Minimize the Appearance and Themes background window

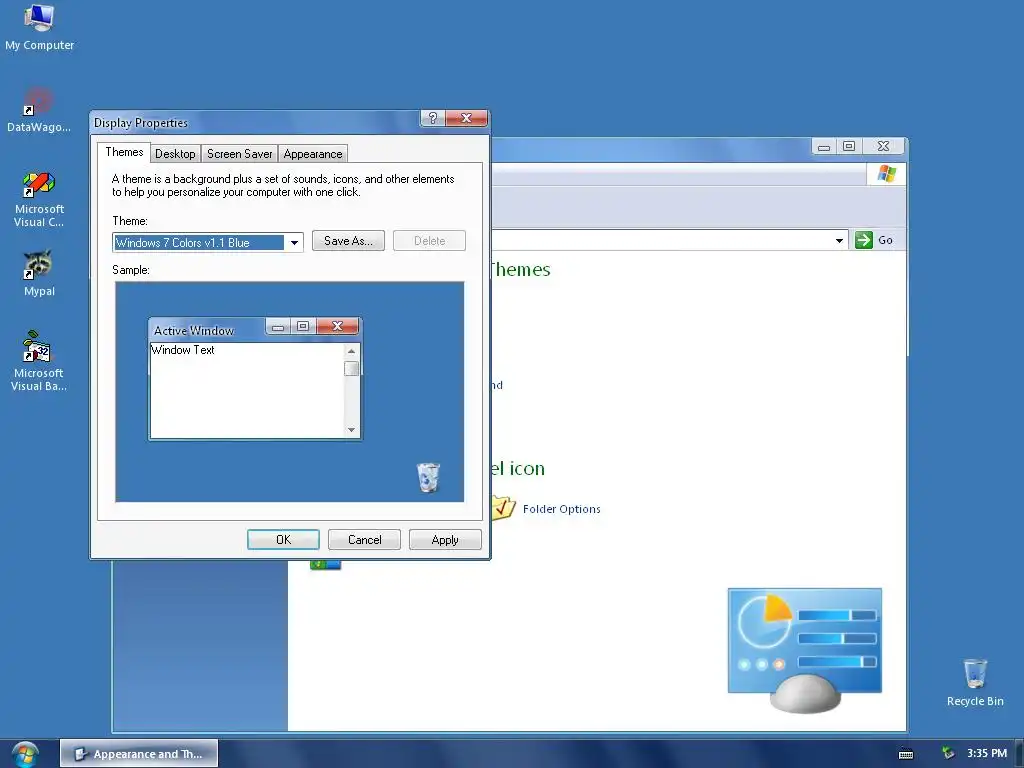tap(824, 146)
